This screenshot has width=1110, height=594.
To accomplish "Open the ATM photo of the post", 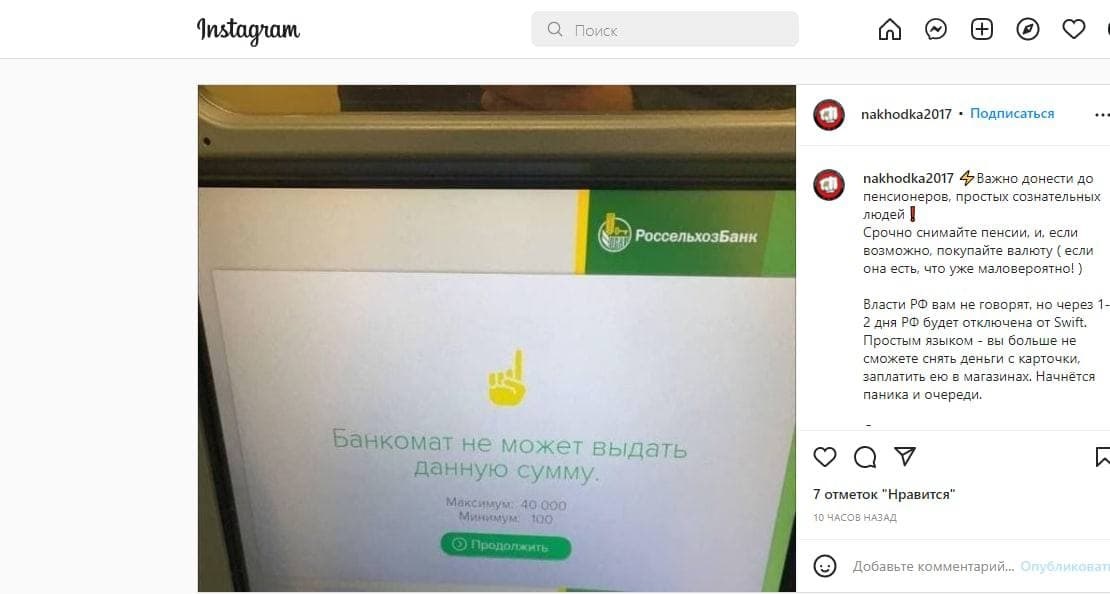I will [496, 338].
